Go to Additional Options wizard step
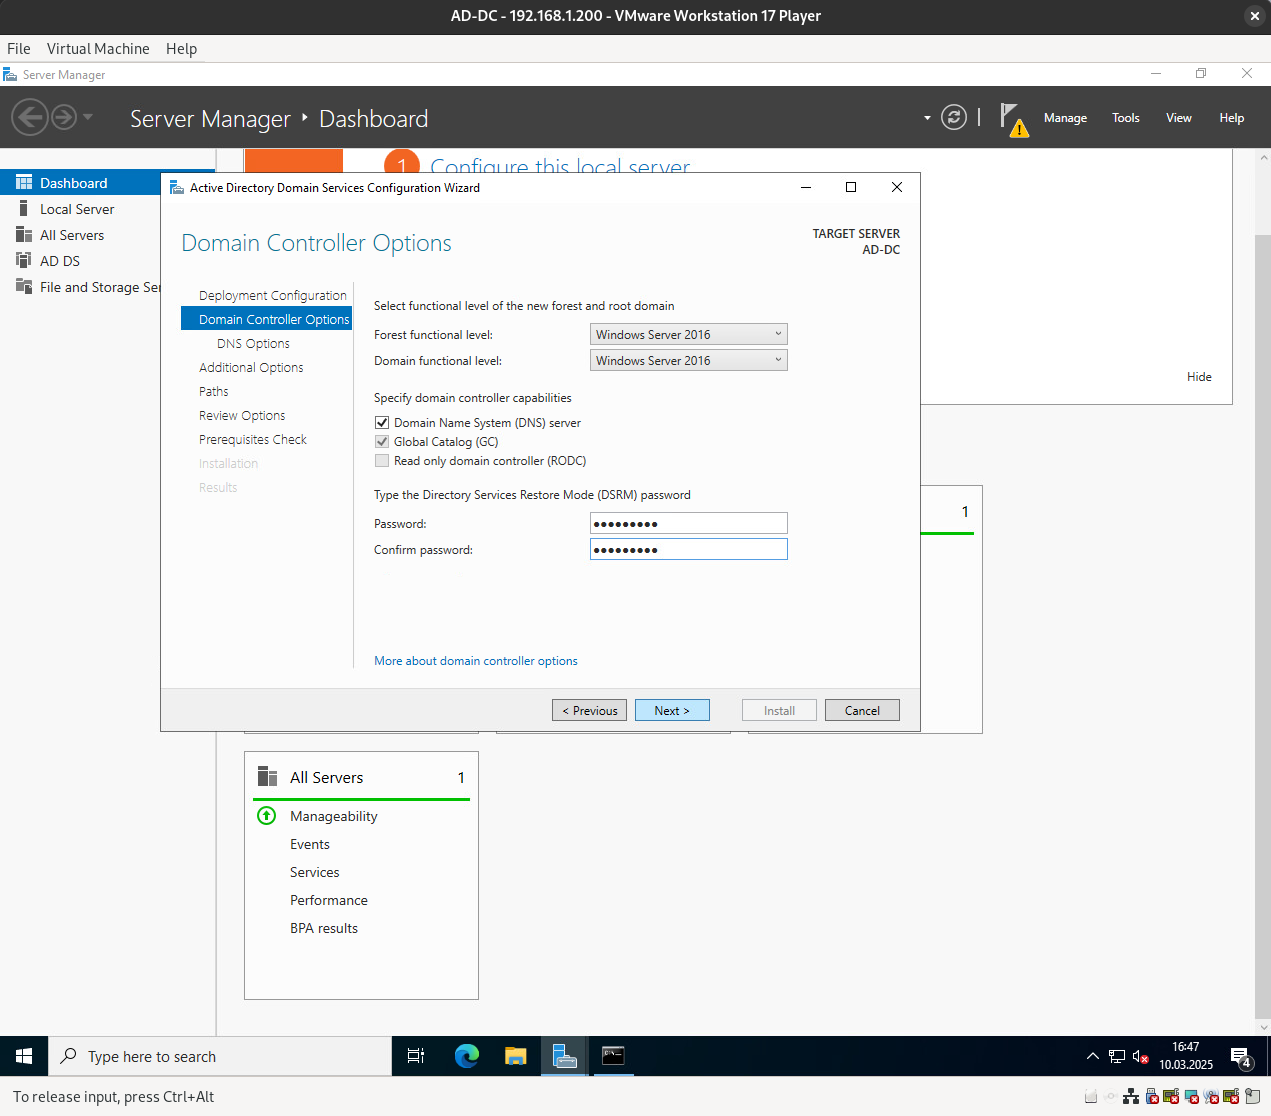 coord(251,367)
